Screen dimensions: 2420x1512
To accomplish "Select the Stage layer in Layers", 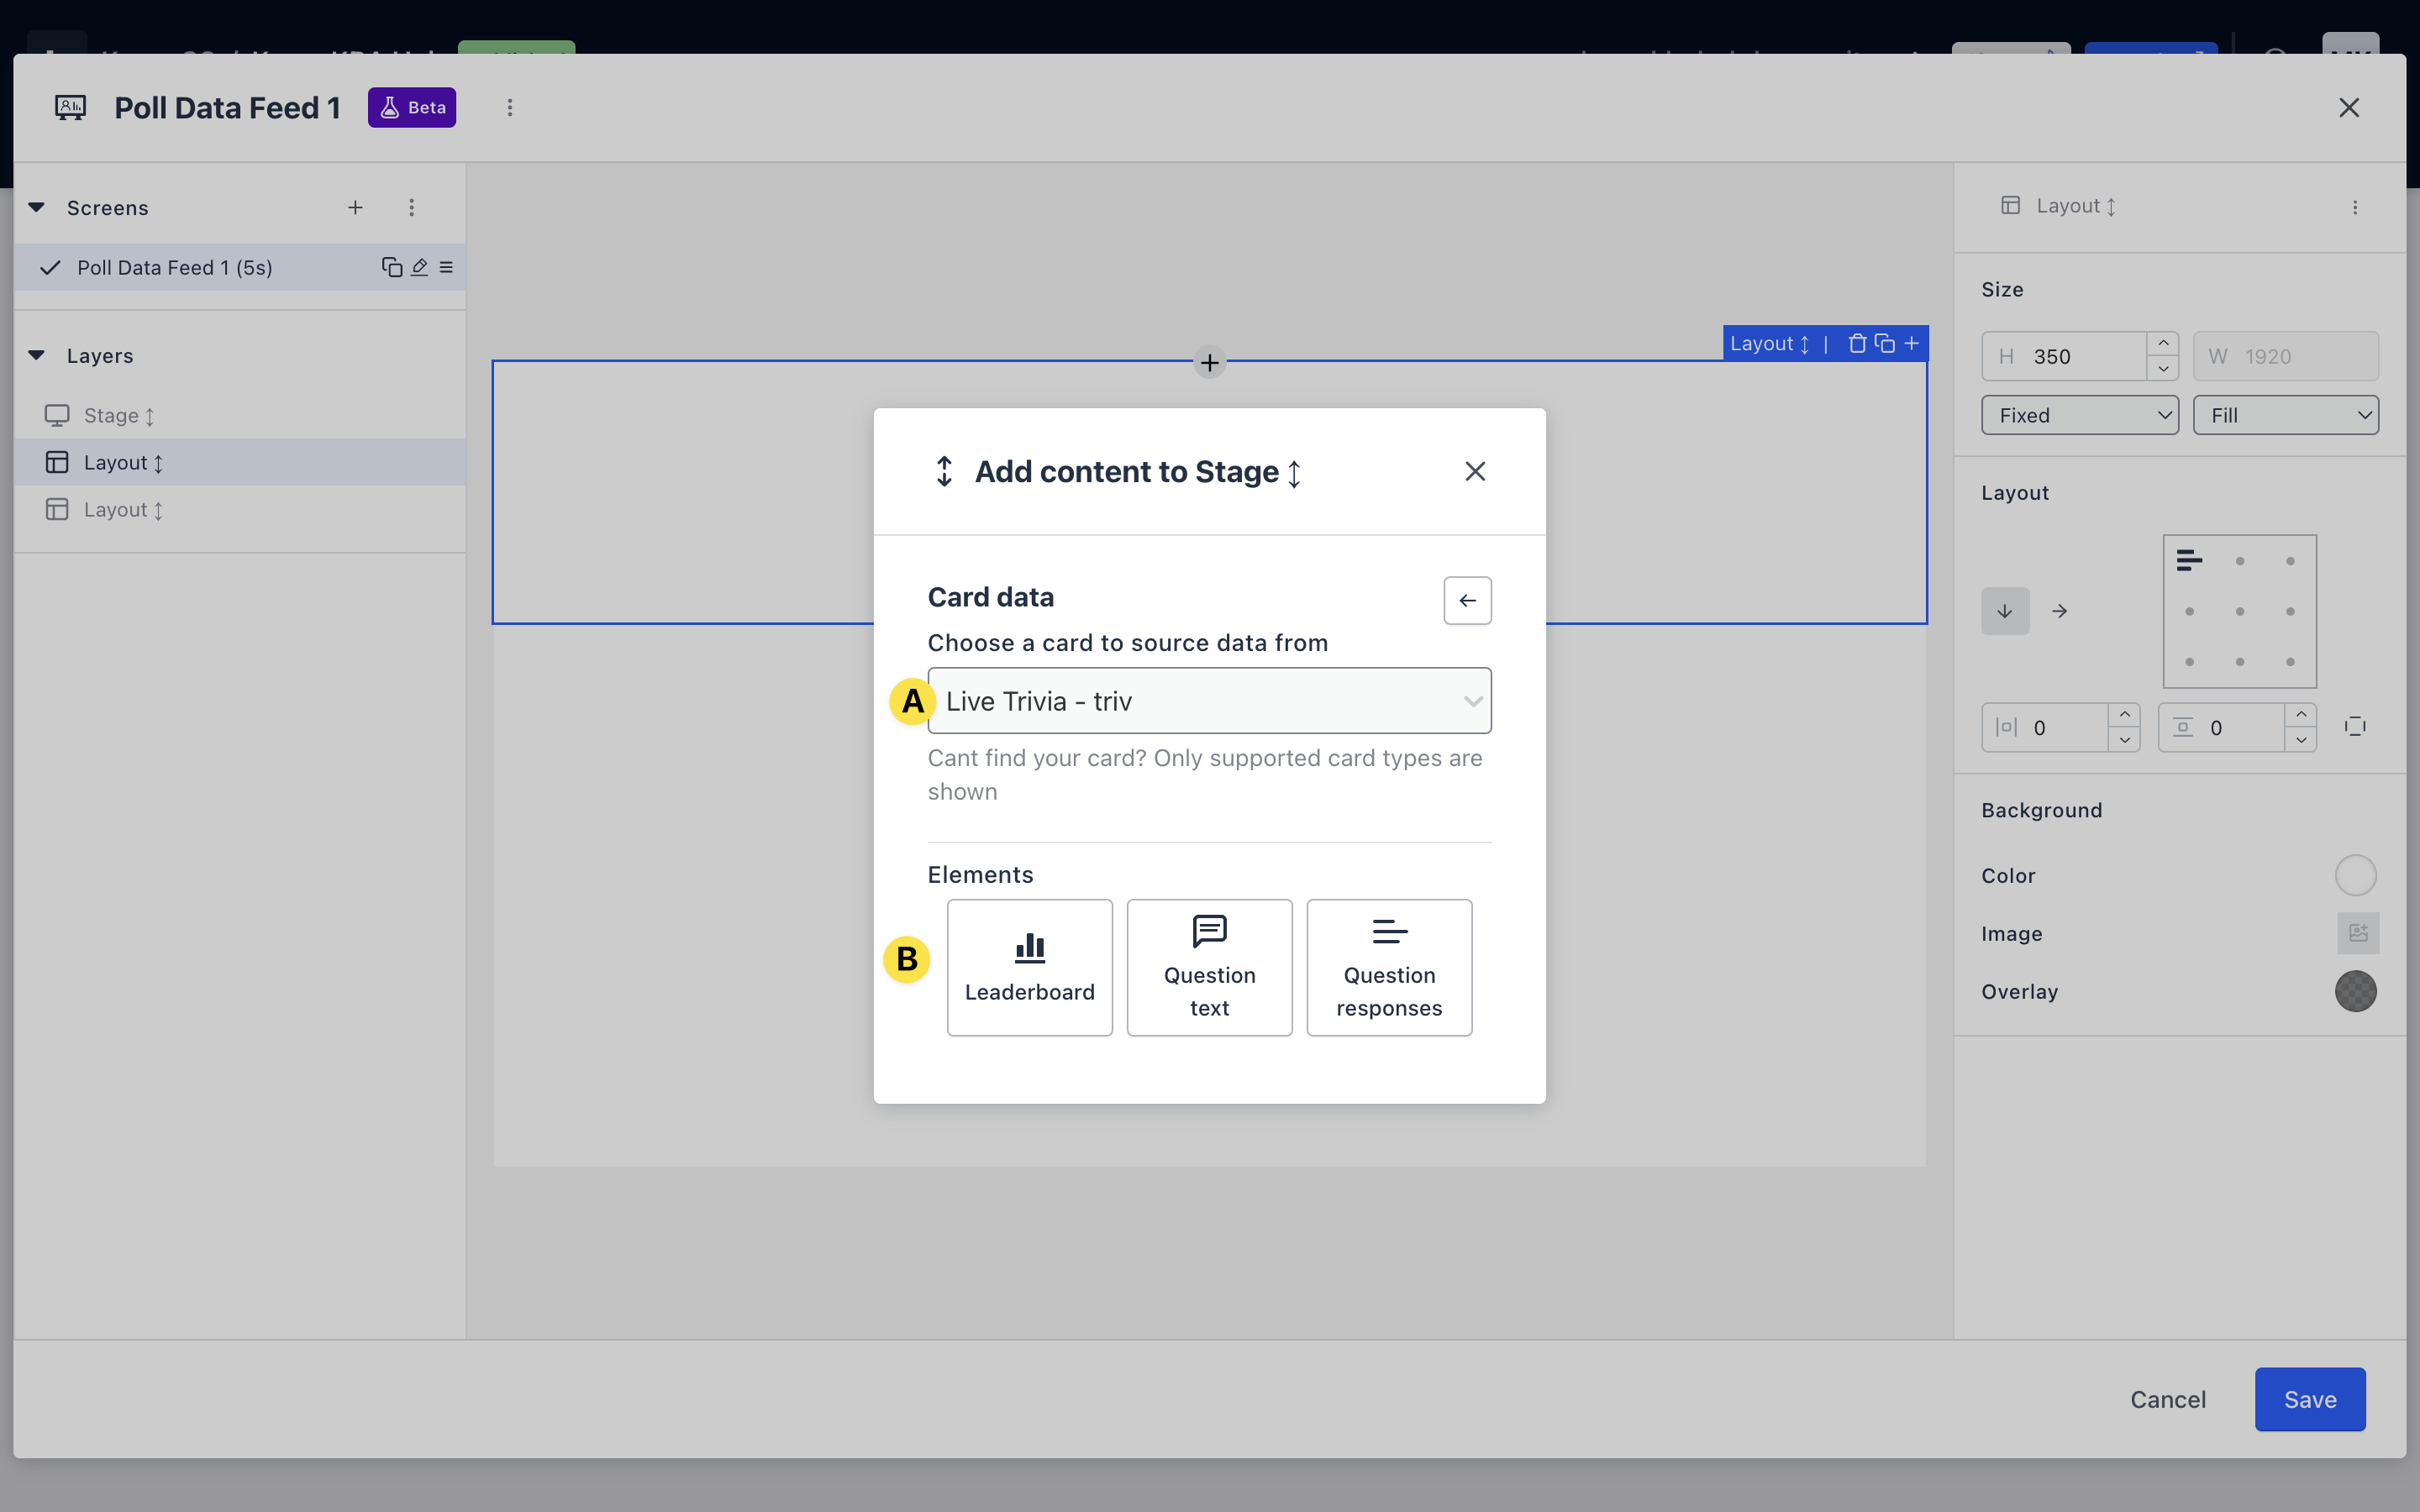I will click(x=112, y=415).
